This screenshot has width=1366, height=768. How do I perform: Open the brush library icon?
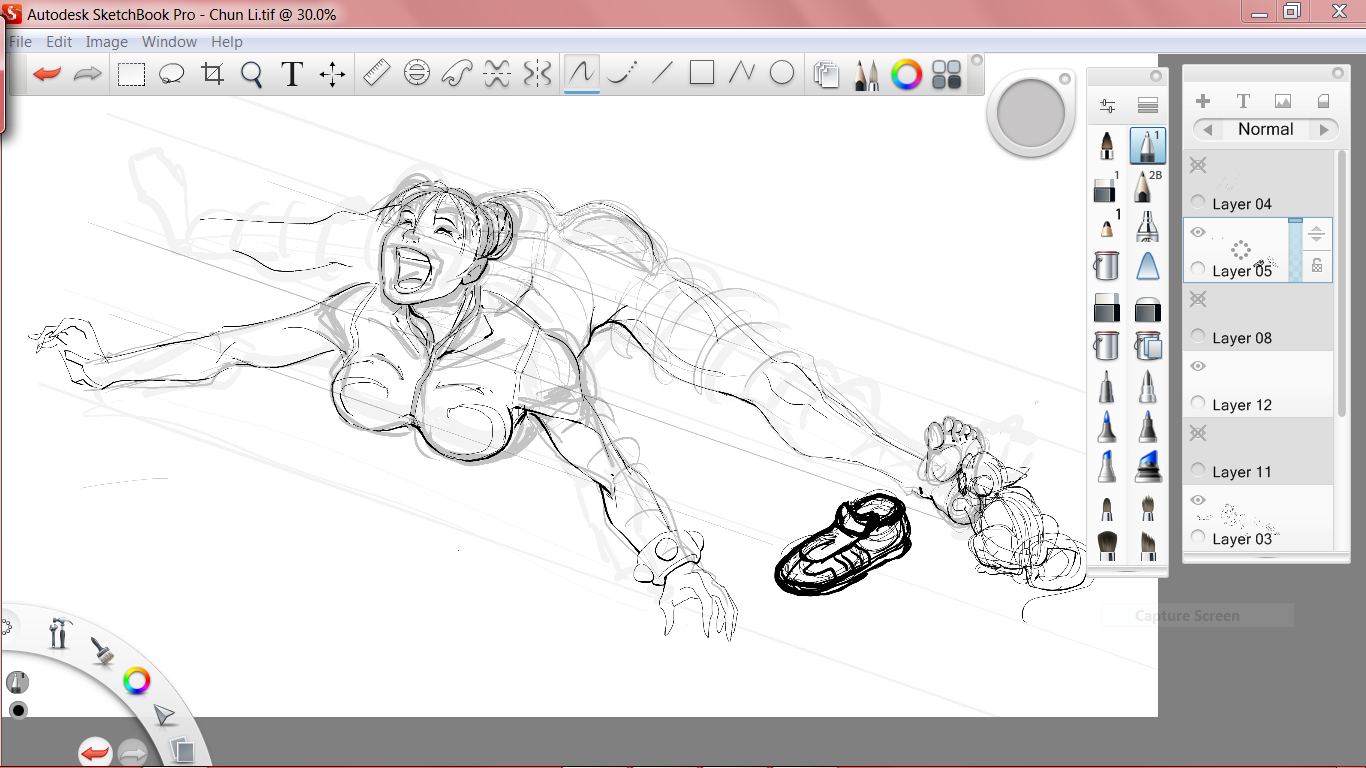(1148, 105)
